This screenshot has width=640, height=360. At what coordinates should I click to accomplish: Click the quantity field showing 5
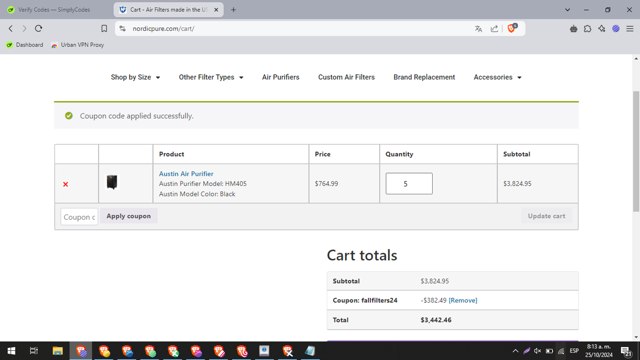click(x=409, y=184)
